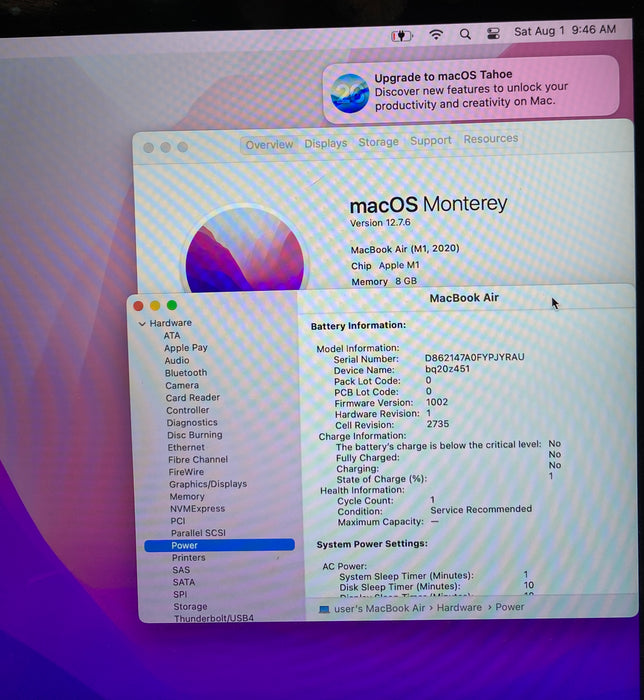Click the battery charging icon in menu bar

402,35
